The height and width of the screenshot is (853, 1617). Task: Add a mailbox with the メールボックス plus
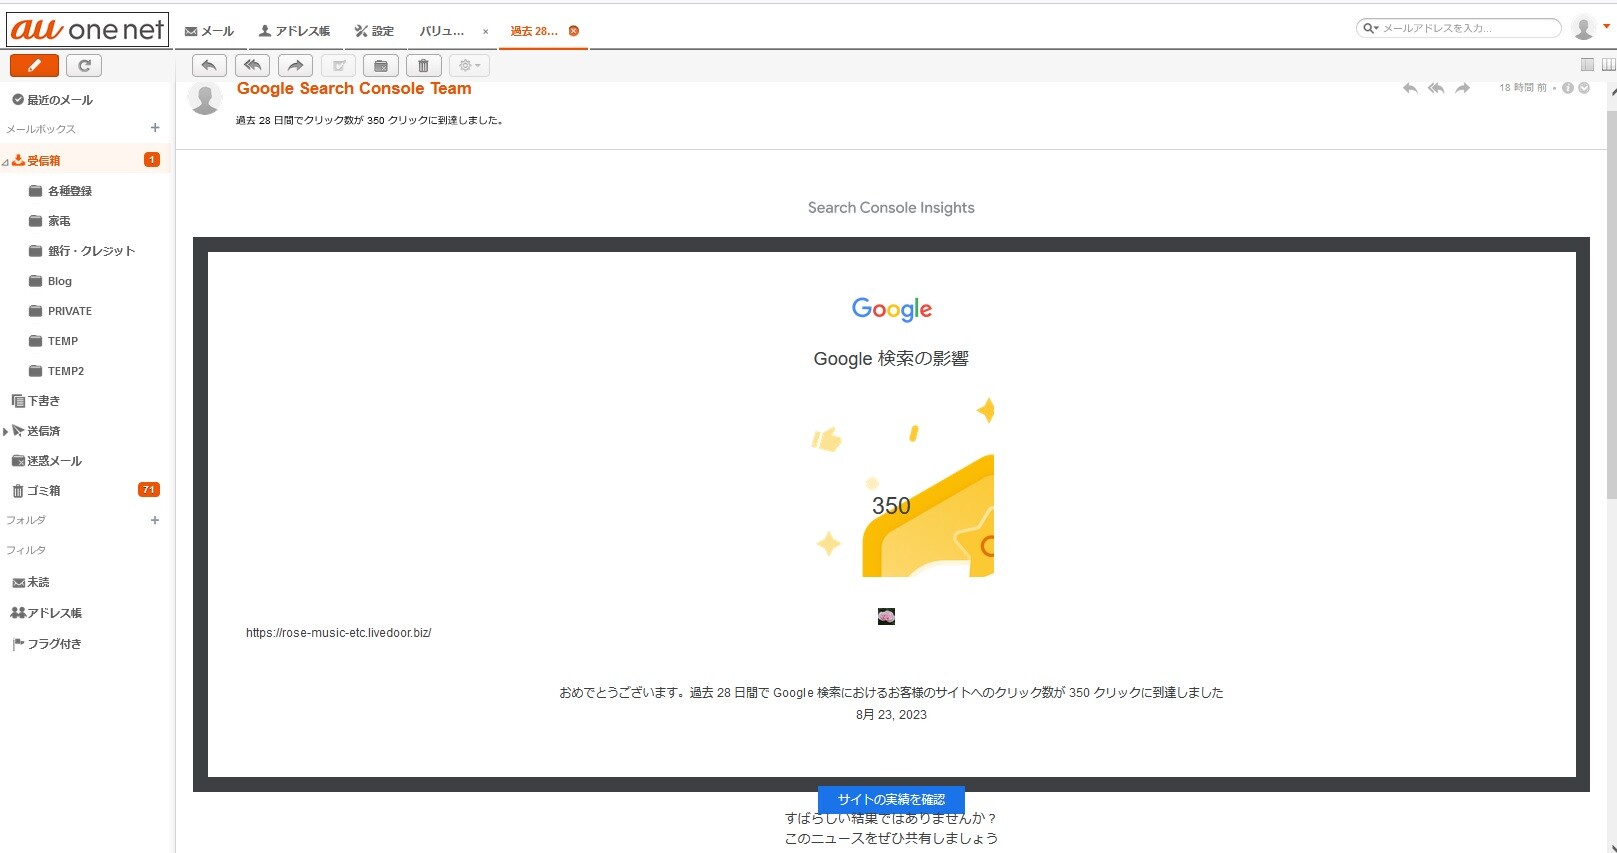coord(155,128)
